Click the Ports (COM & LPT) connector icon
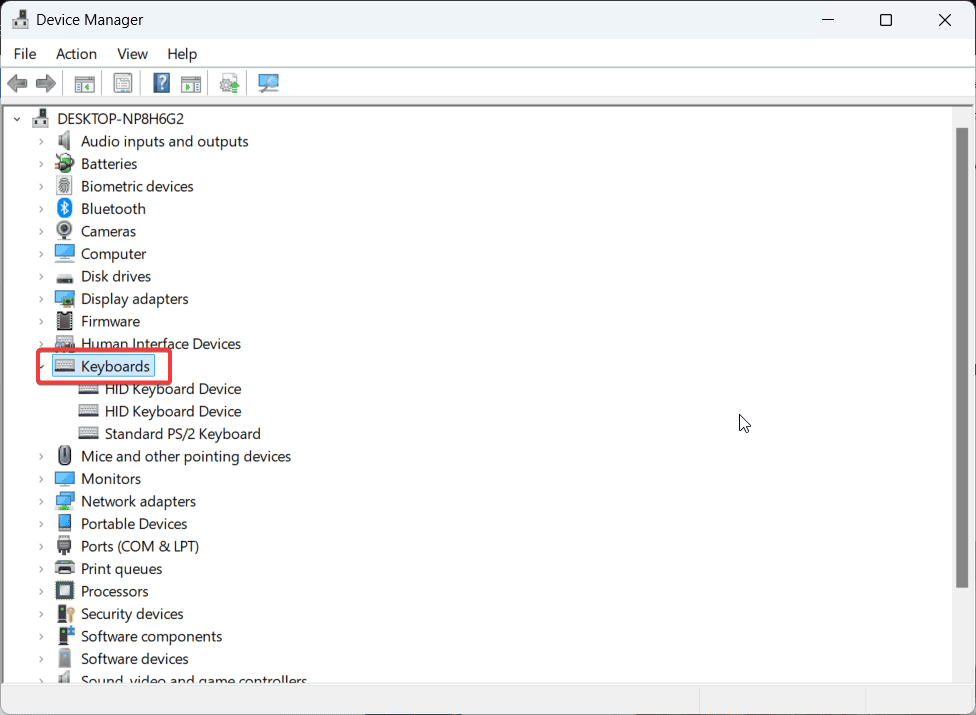This screenshot has height=715, width=976. coord(64,546)
